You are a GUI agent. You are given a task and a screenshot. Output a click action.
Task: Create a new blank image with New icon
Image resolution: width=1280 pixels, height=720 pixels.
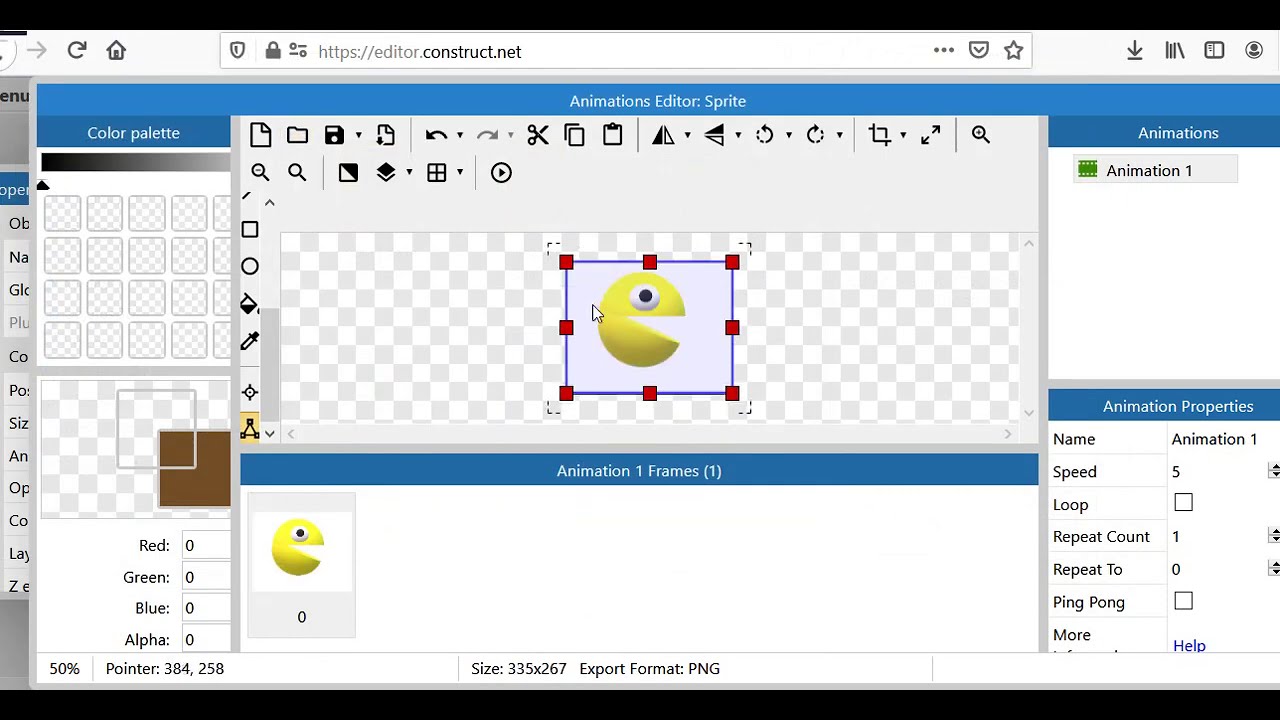pyautogui.click(x=260, y=135)
